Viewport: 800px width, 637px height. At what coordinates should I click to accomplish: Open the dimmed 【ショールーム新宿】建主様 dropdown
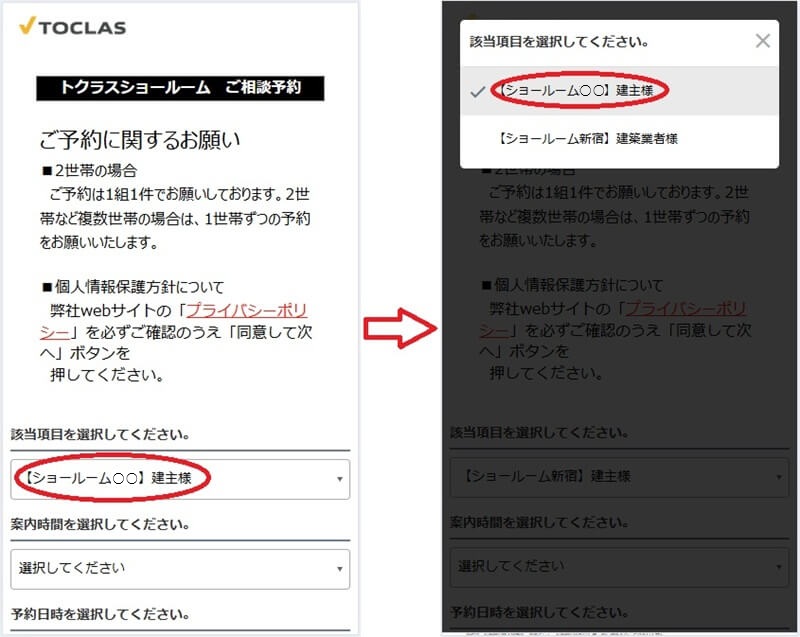(618, 477)
